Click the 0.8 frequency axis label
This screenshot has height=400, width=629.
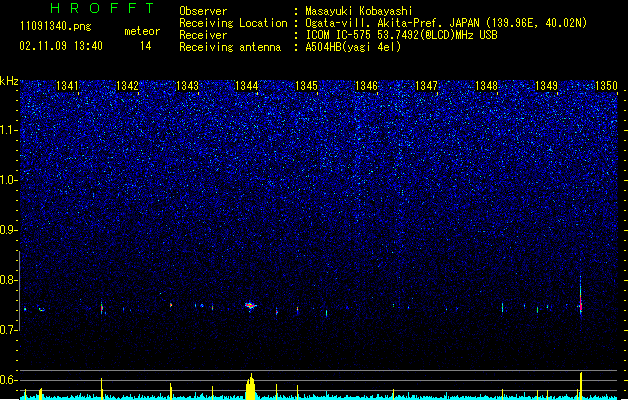click(8, 280)
